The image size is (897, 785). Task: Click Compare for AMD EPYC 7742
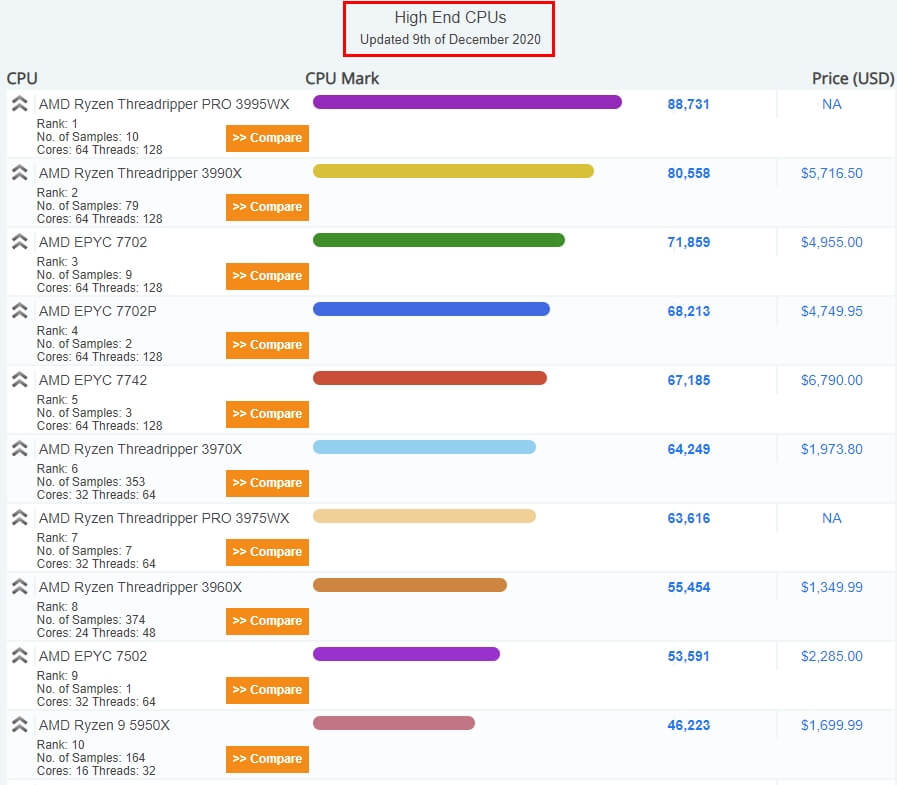[267, 414]
